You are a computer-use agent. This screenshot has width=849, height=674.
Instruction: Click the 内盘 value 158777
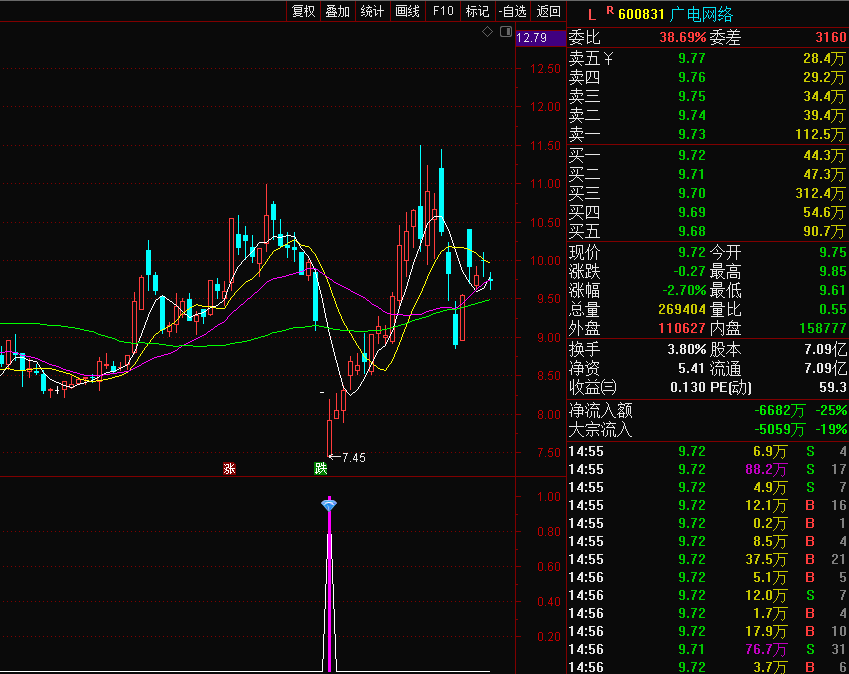[x=823, y=328]
